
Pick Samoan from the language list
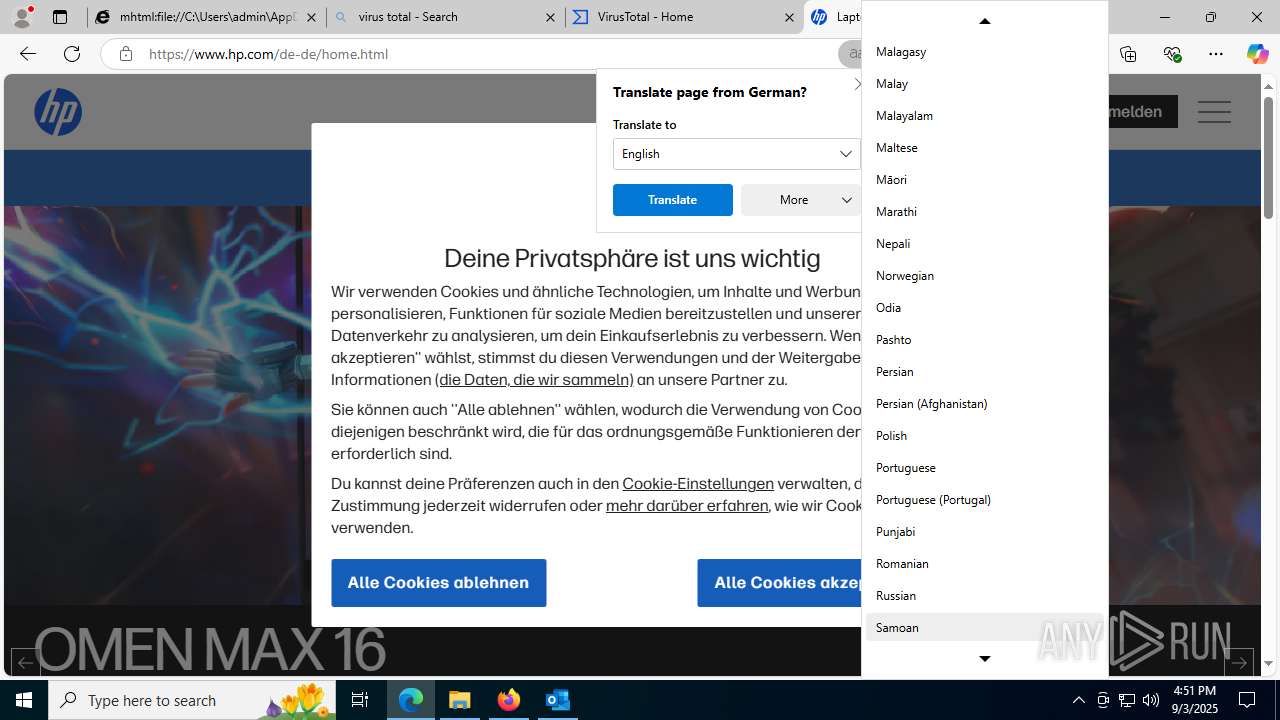coord(984,627)
